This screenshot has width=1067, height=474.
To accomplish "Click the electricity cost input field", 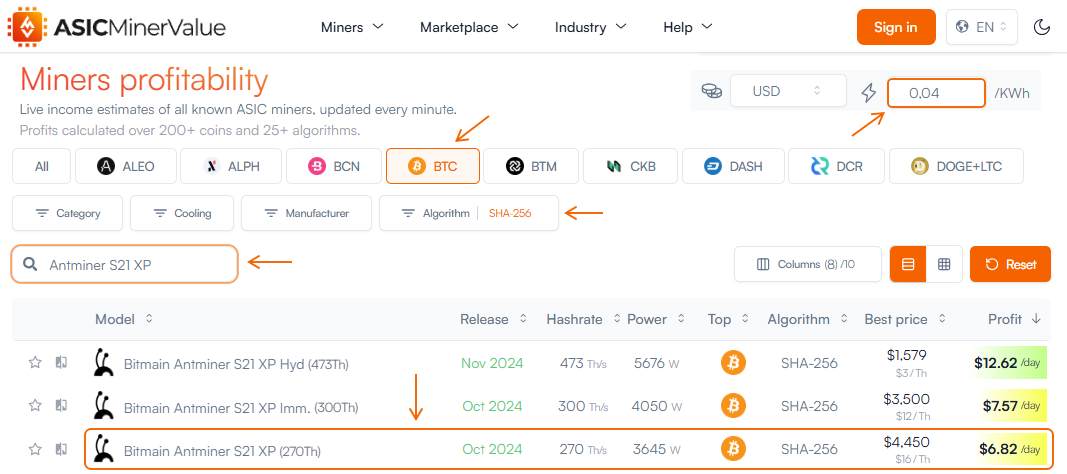I will point(936,93).
